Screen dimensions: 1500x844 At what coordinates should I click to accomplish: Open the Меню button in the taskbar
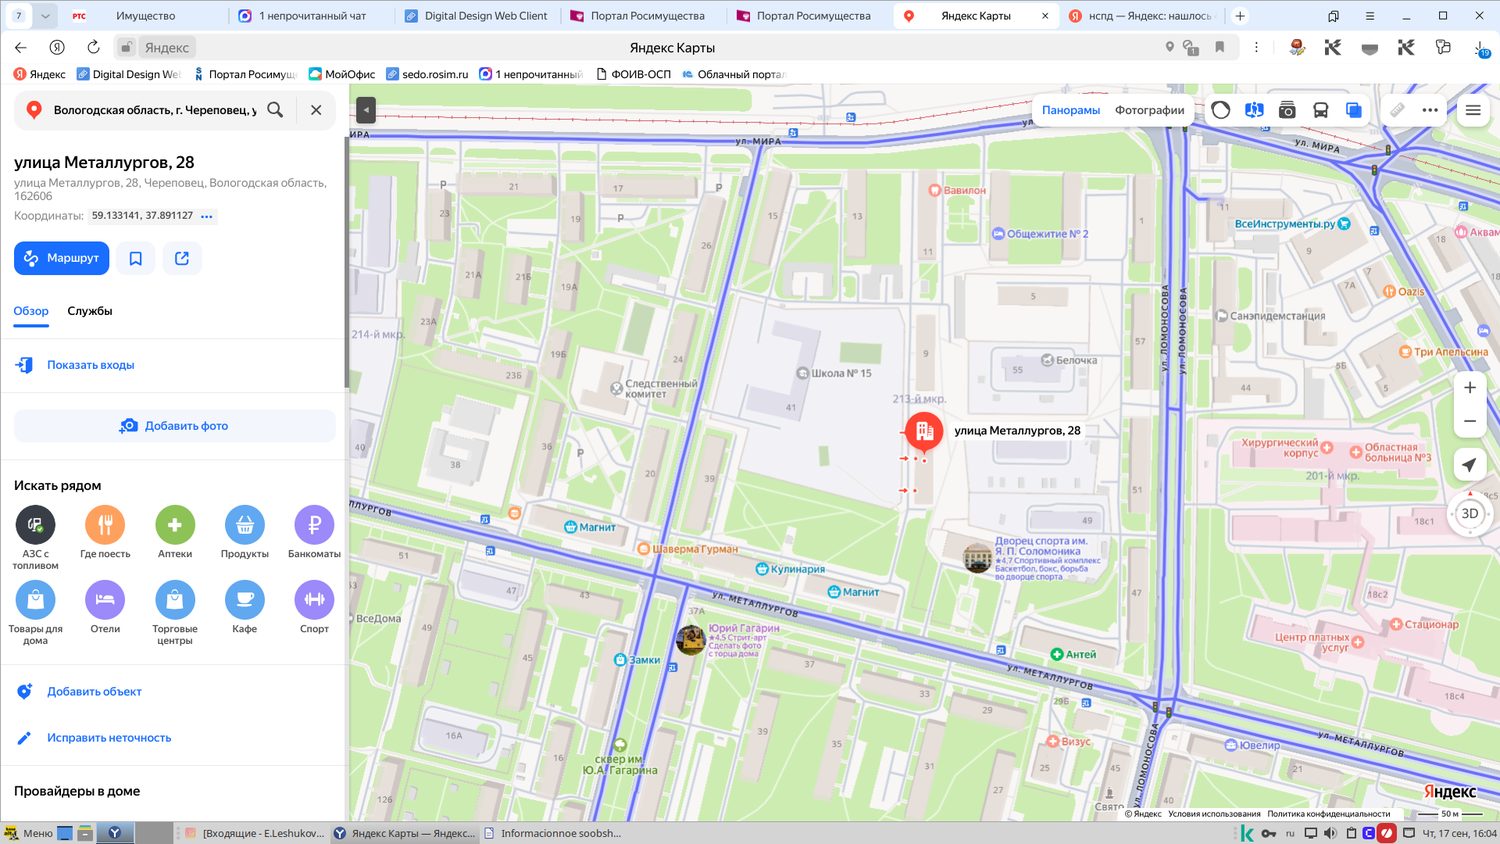[x=28, y=833]
